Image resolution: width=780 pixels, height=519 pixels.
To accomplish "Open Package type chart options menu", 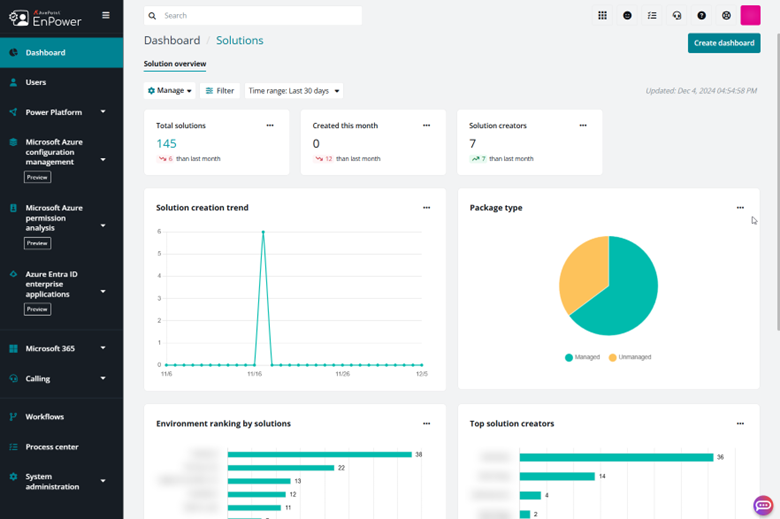I will (740, 208).
